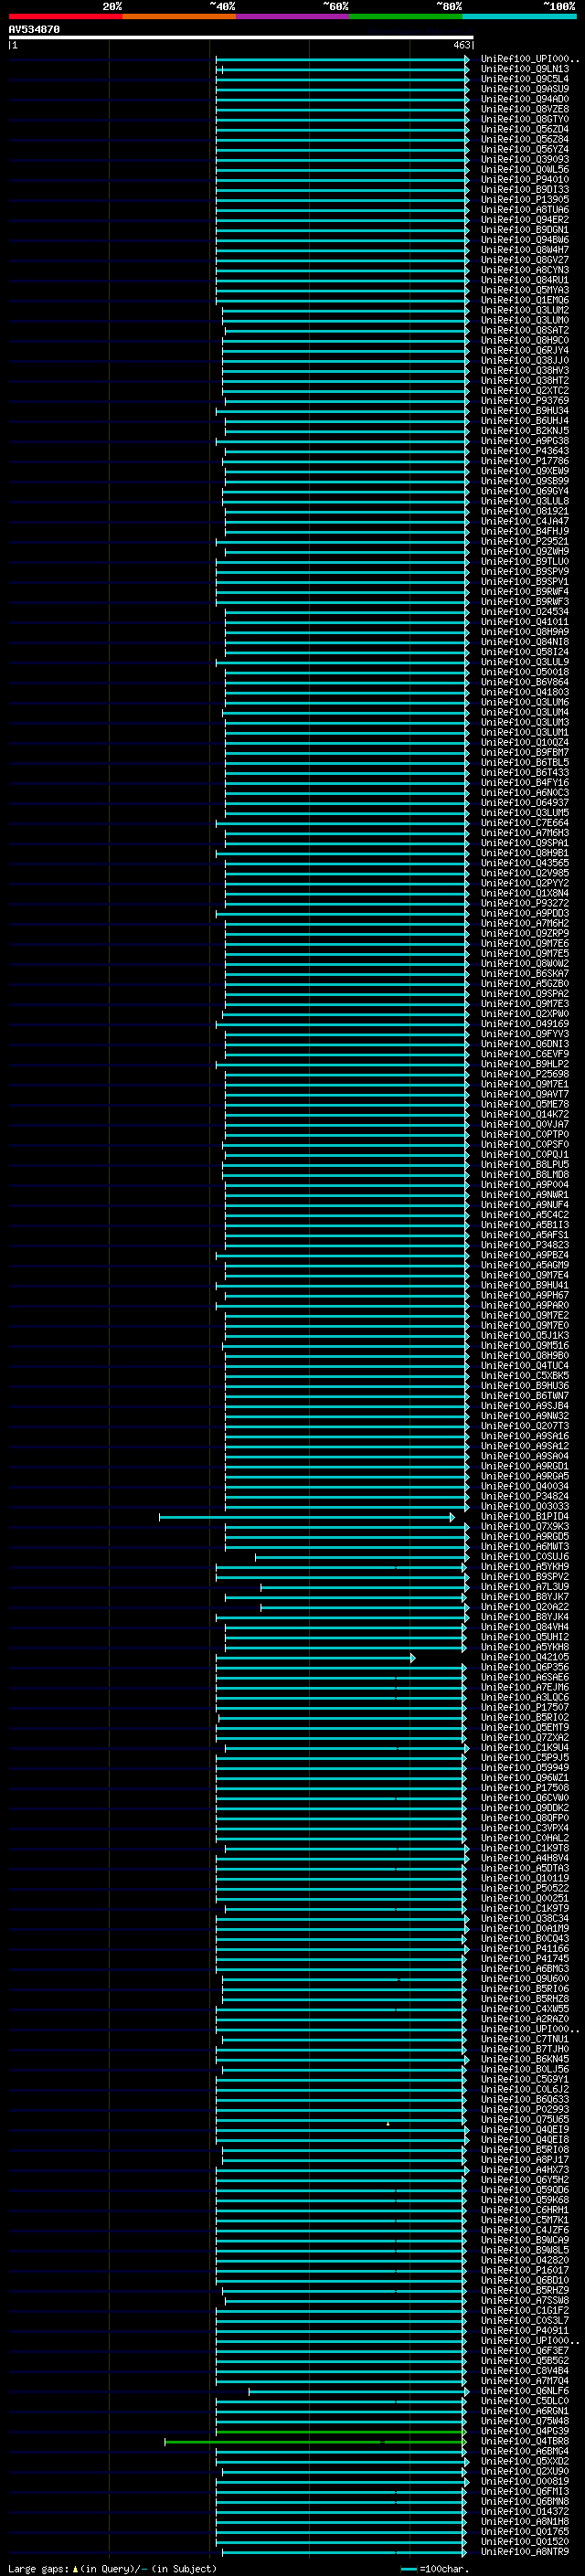Open hit UniRef100_Q8VZE8
The width and height of the screenshot is (585, 2576).
[525, 109]
